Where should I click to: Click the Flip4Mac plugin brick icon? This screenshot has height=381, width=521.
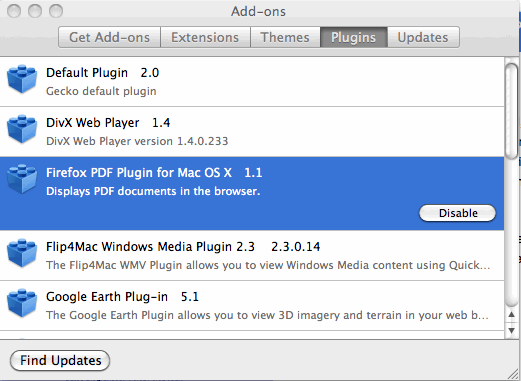pos(22,253)
